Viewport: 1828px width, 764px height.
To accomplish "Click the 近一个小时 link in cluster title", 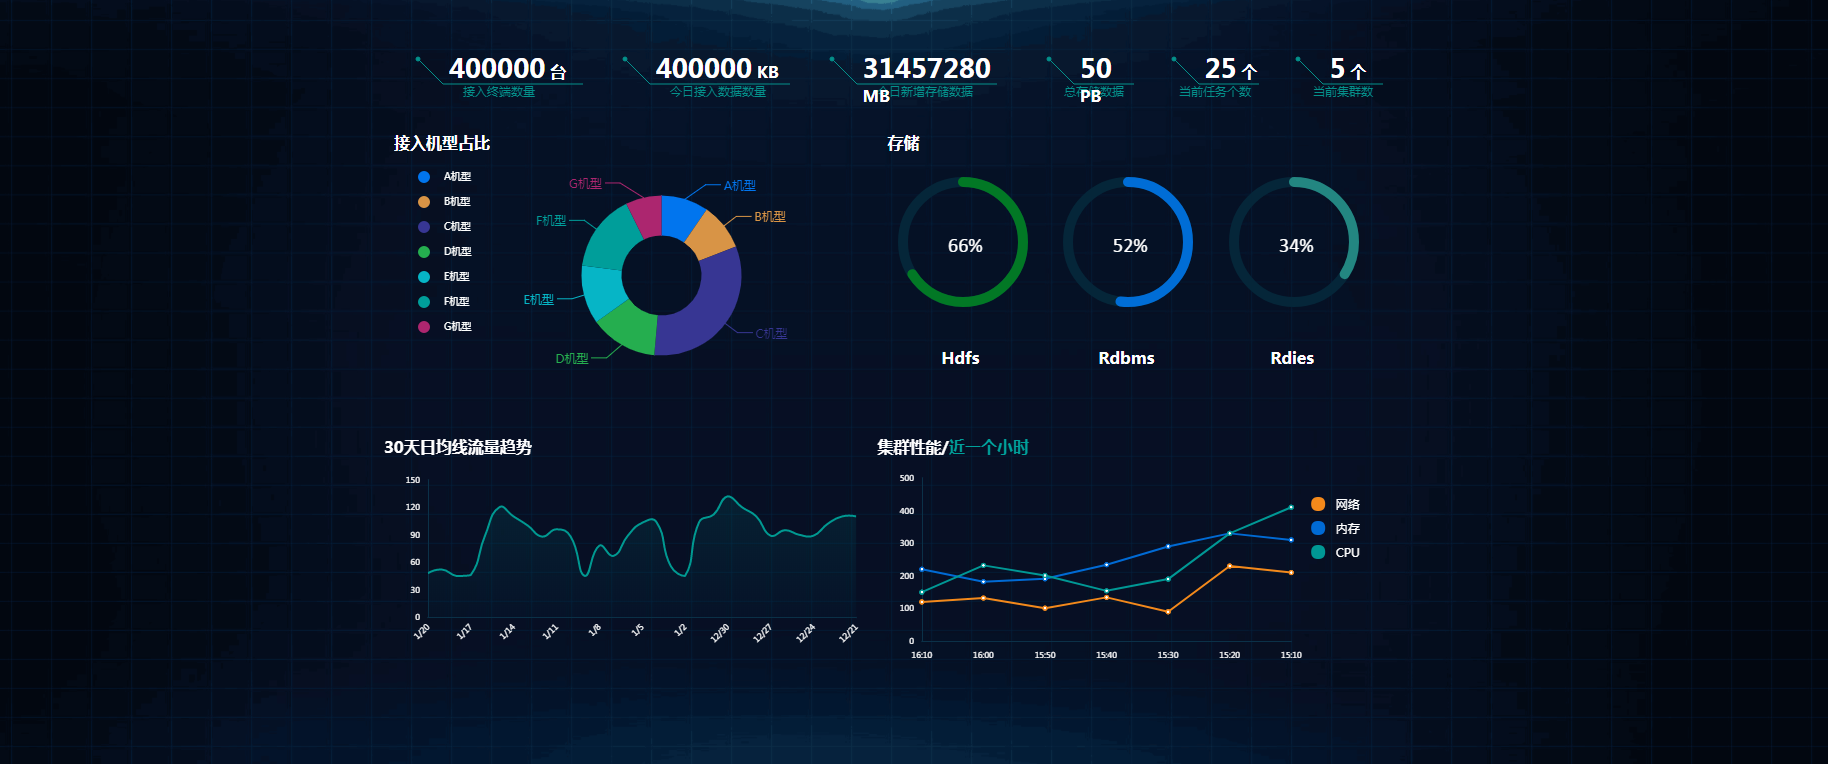I will click(x=989, y=448).
